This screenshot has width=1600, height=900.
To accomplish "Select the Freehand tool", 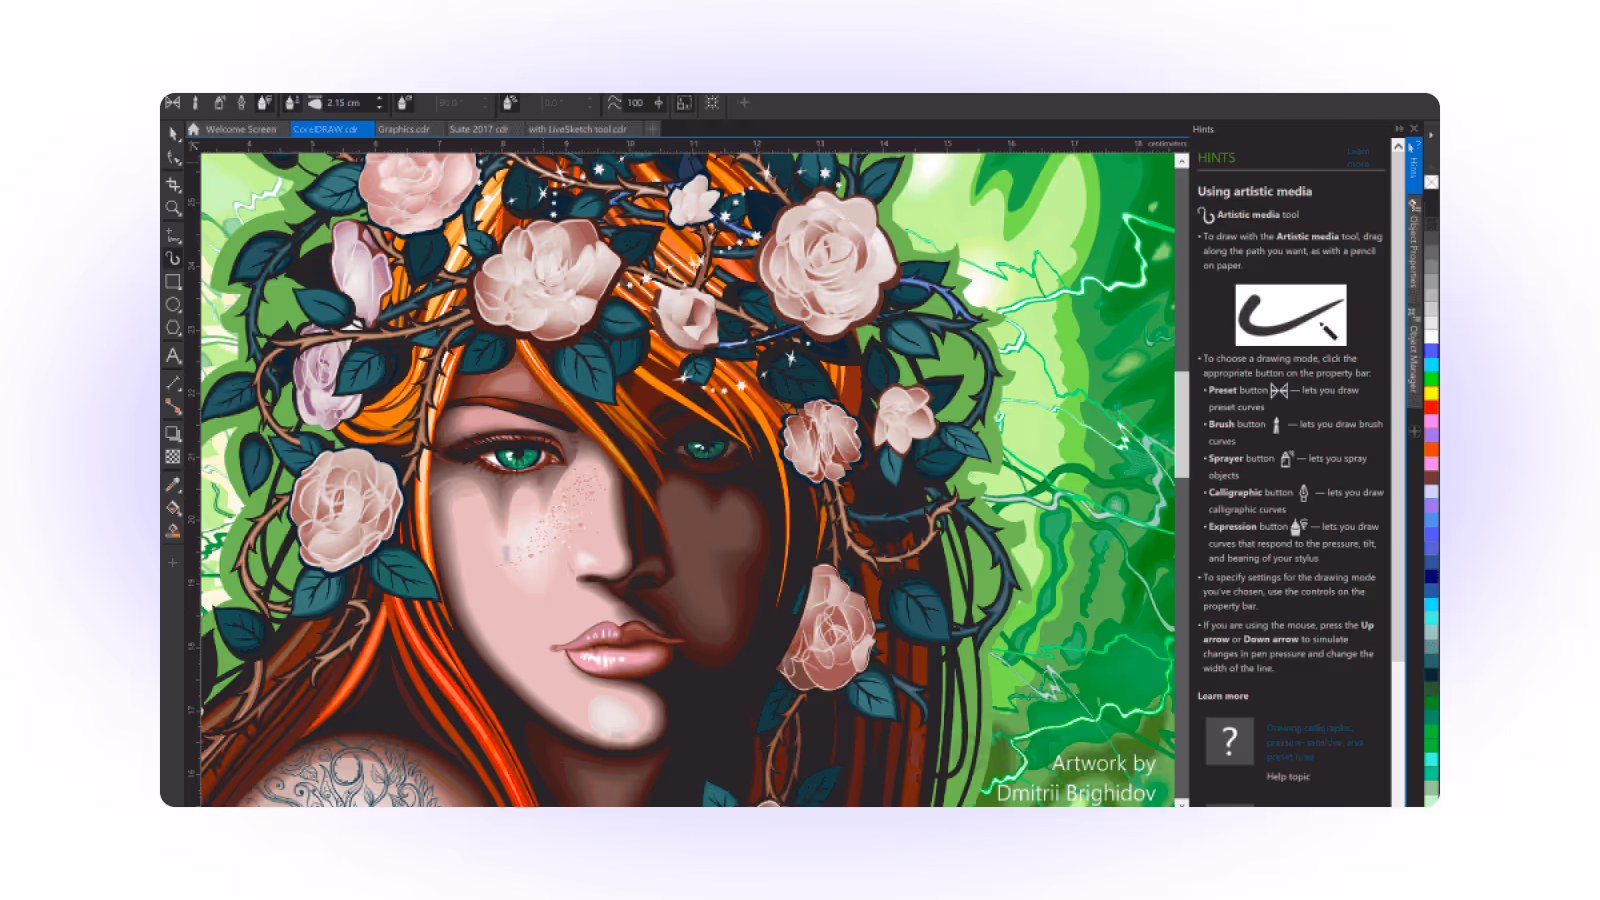I will (173, 236).
